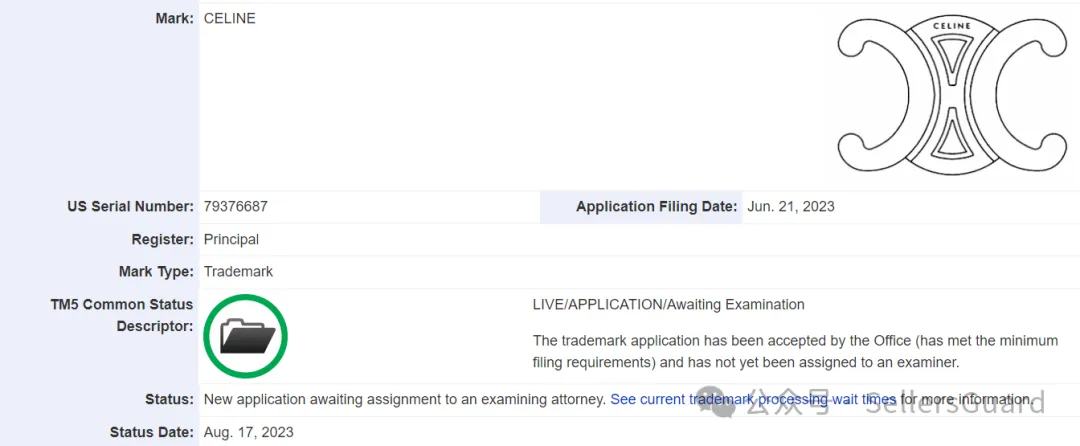The width and height of the screenshot is (1080, 446).
Task: Click the Jun. 21, 2023 filing date
Action: coord(791,207)
